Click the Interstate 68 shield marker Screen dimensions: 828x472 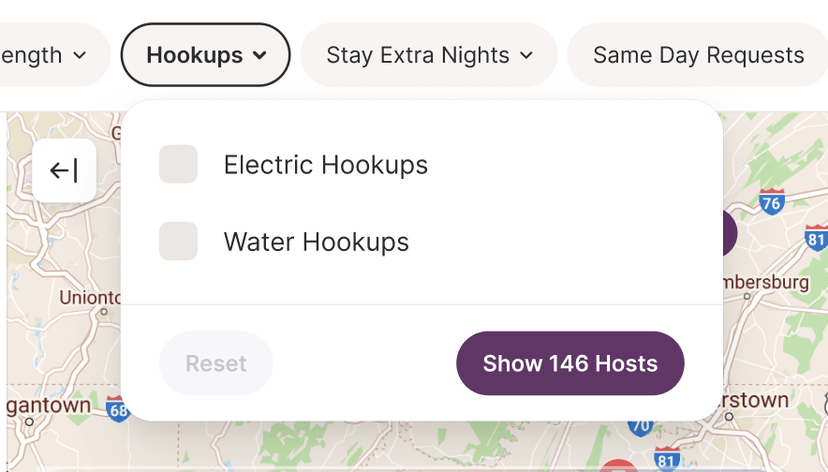[117, 409]
